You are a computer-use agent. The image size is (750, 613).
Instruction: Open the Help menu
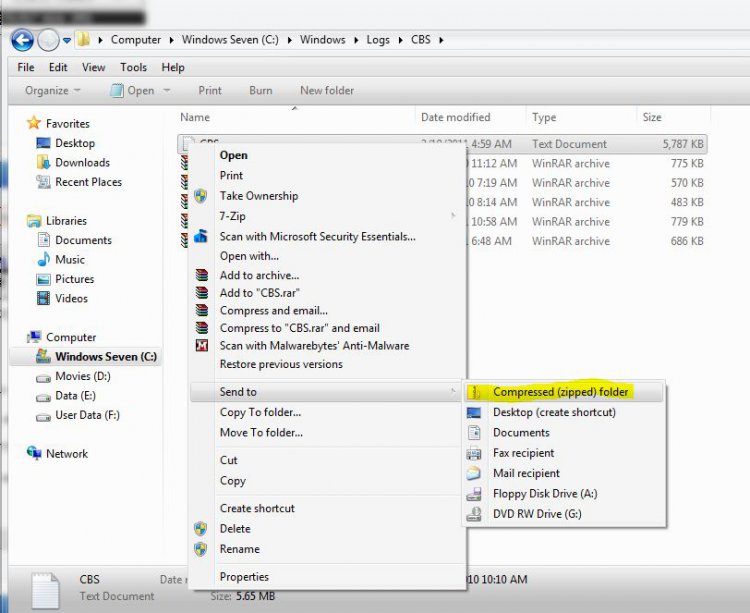click(173, 67)
